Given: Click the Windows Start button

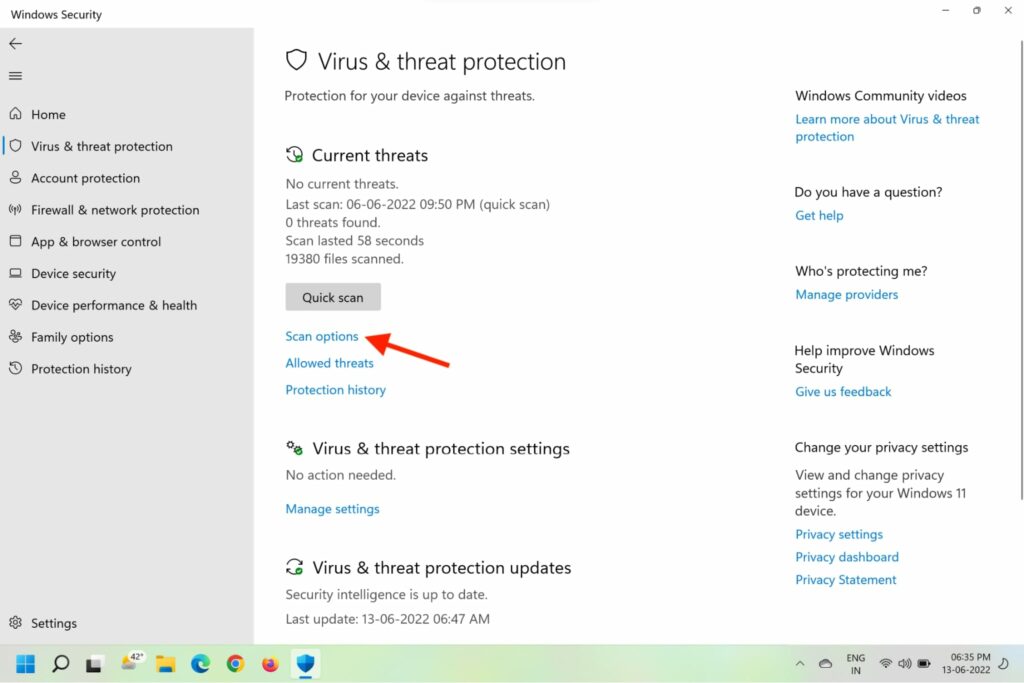Looking at the screenshot, I should pos(25,663).
